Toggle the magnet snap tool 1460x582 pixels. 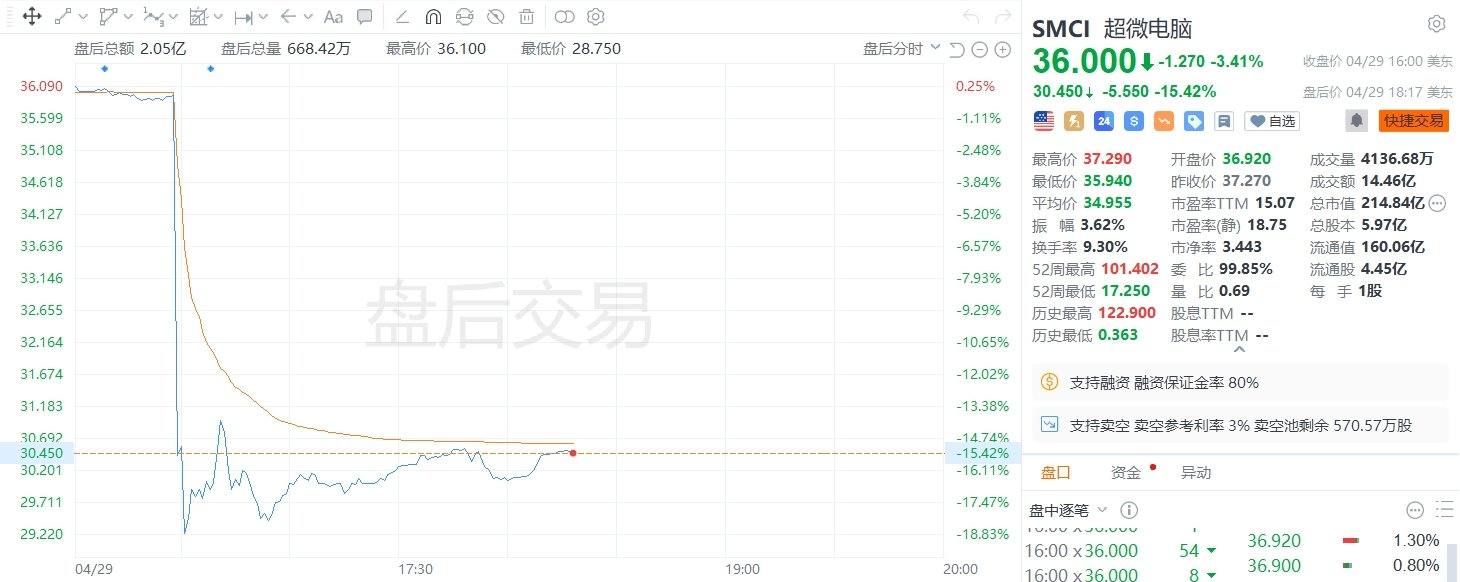point(433,17)
